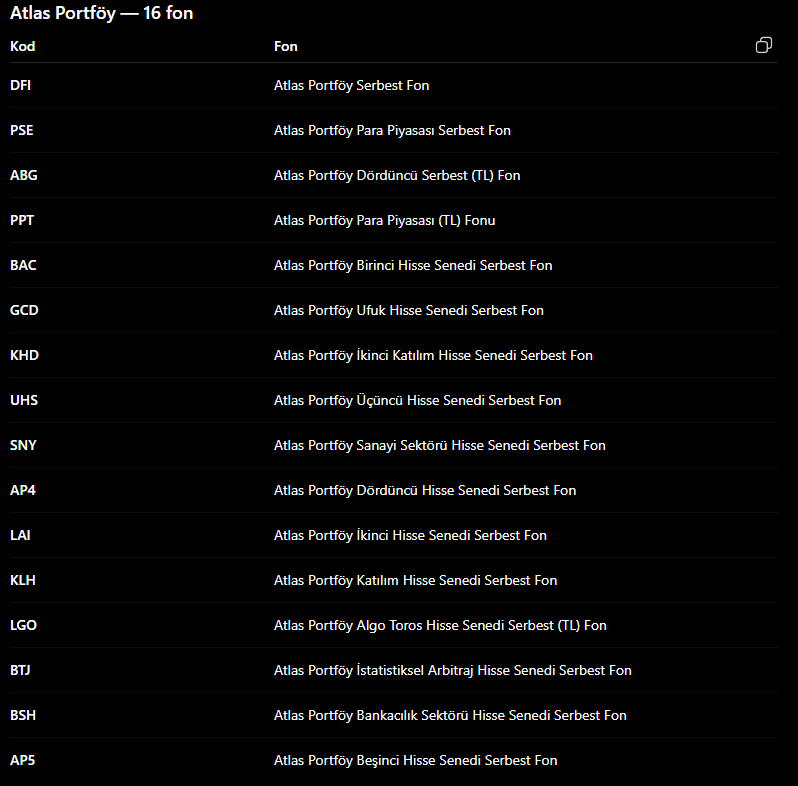Viewport: 798px width, 786px height.
Task: Click fund code GCD
Action: [x=24, y=310]
